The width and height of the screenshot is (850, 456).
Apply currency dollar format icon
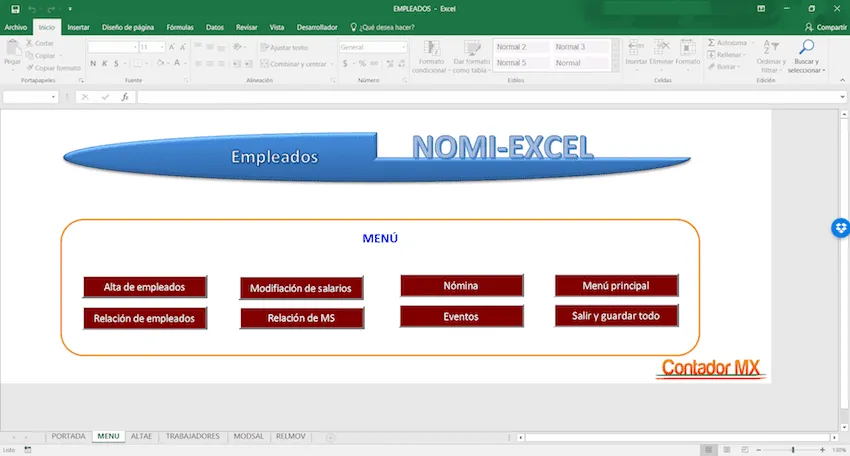point(345,63)
